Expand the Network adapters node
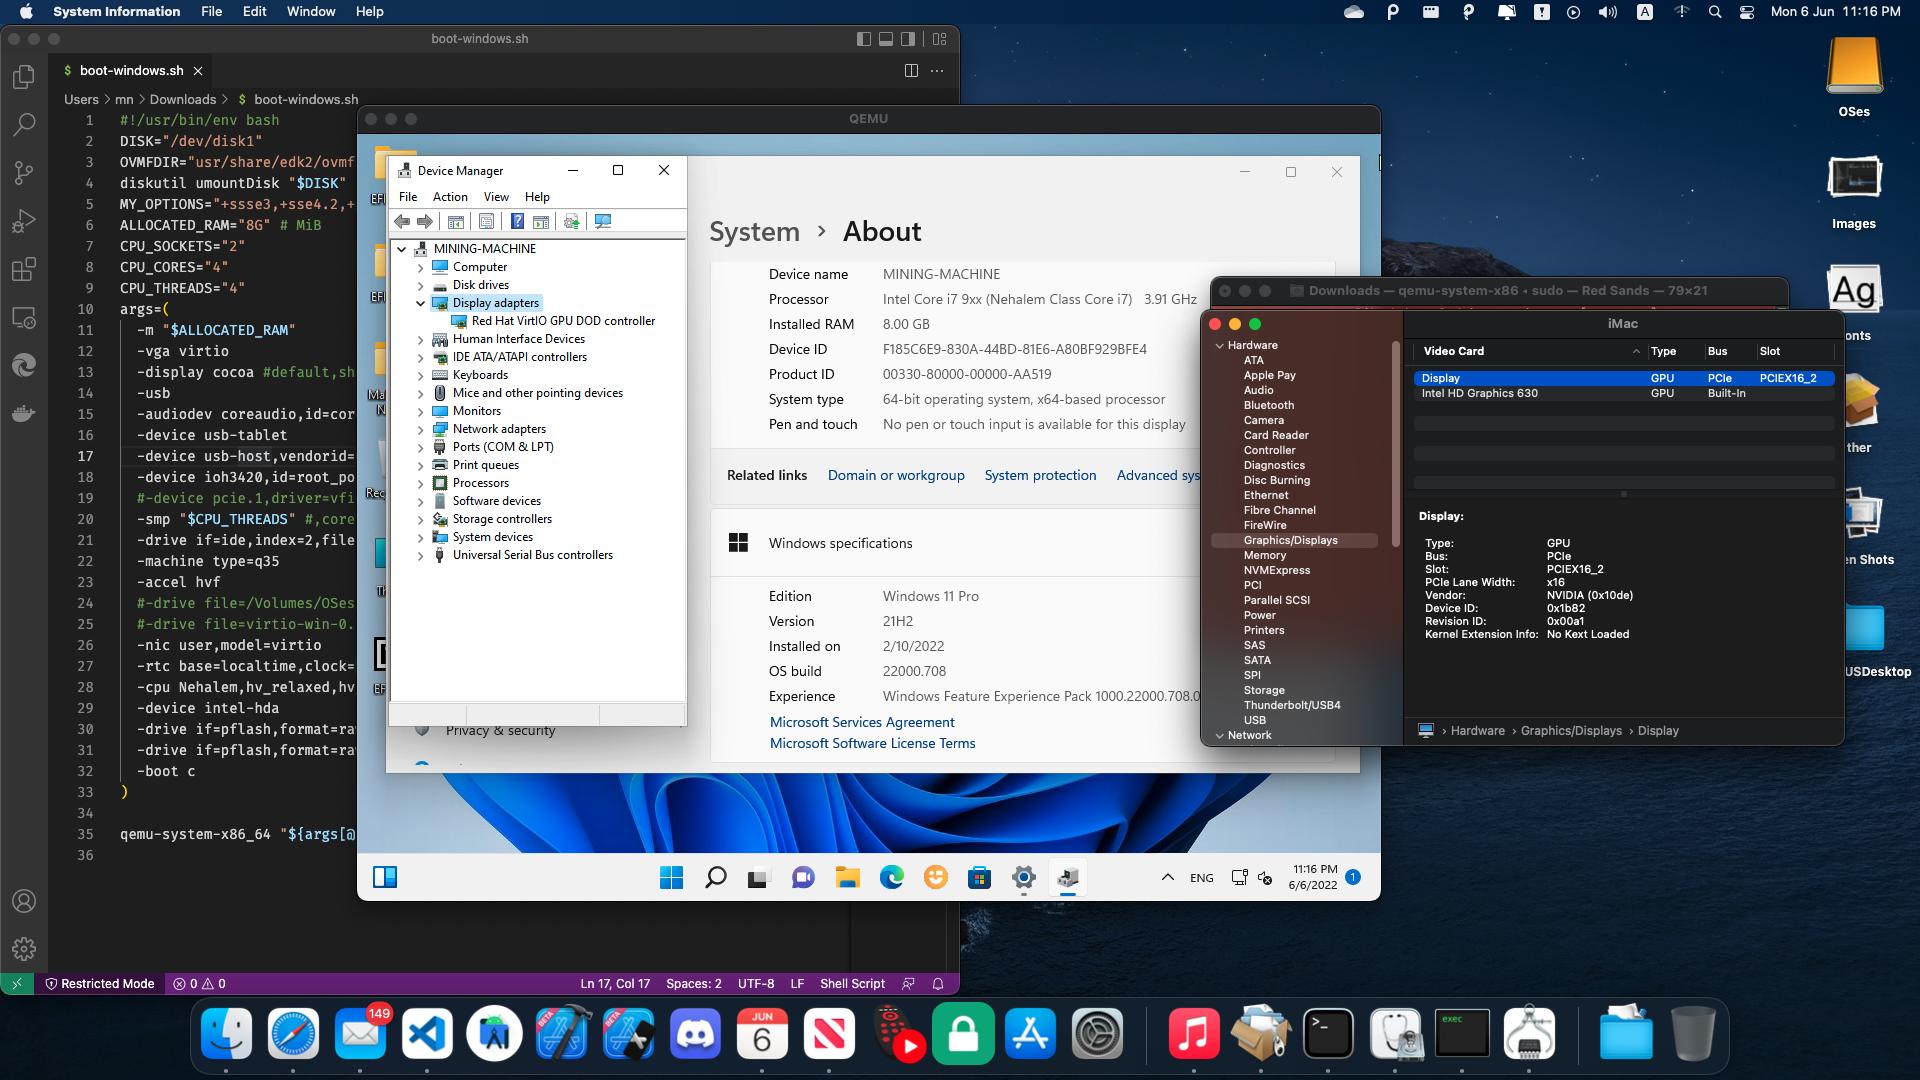Viewport: 1920px width, 1080px height. tap(420, 429)
